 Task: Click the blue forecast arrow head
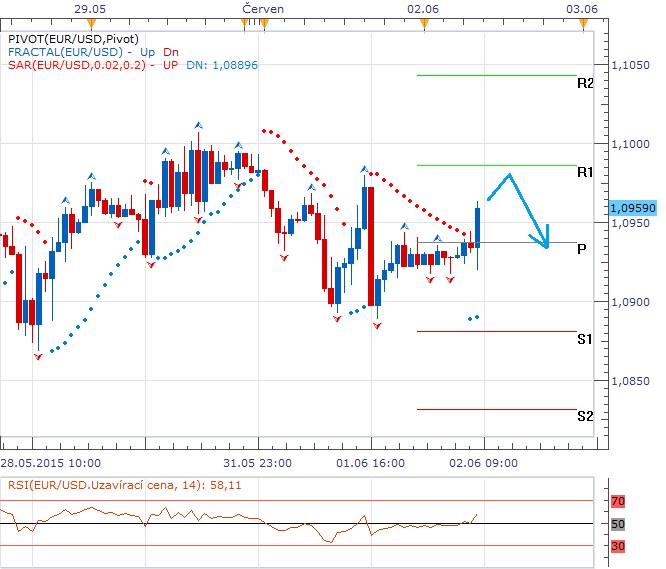pyautogui.click(x=545, y=241)
